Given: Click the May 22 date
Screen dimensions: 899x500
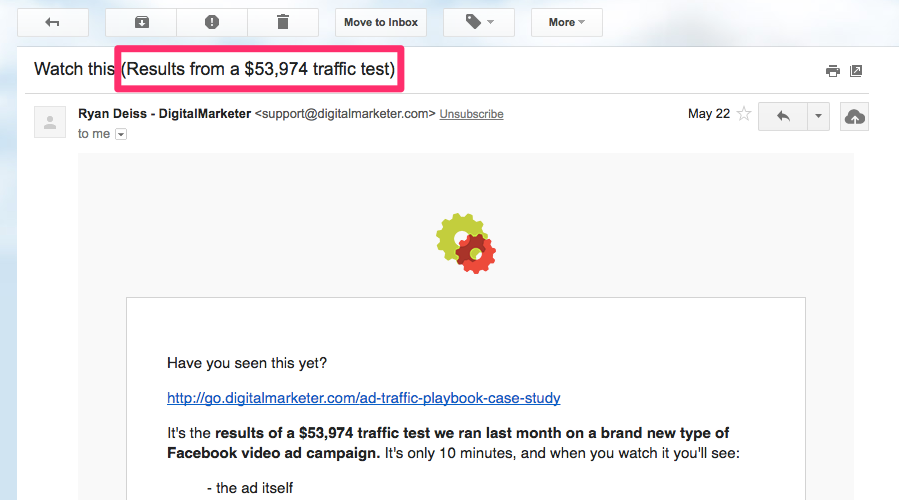Looking at the screenshot, I should click(709, 114).
